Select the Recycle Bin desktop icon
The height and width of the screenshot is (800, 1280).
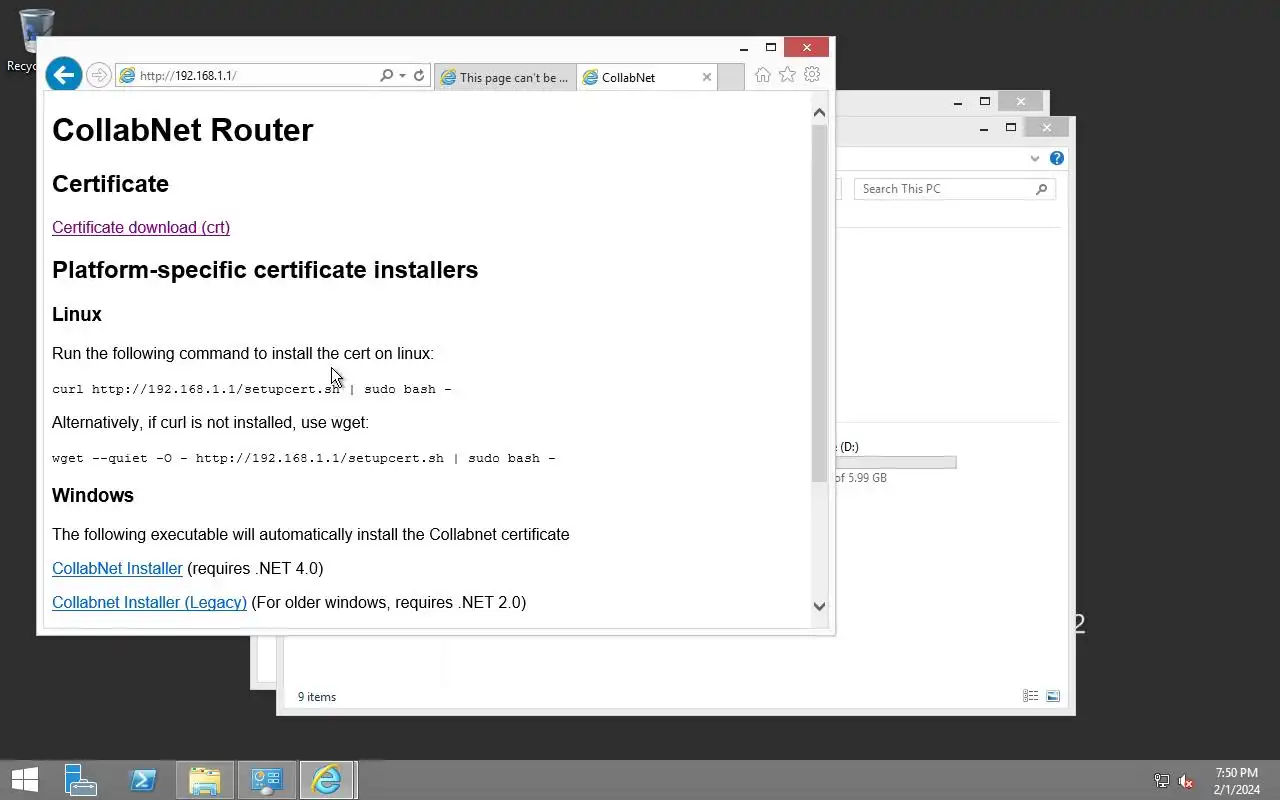(35, 40)
